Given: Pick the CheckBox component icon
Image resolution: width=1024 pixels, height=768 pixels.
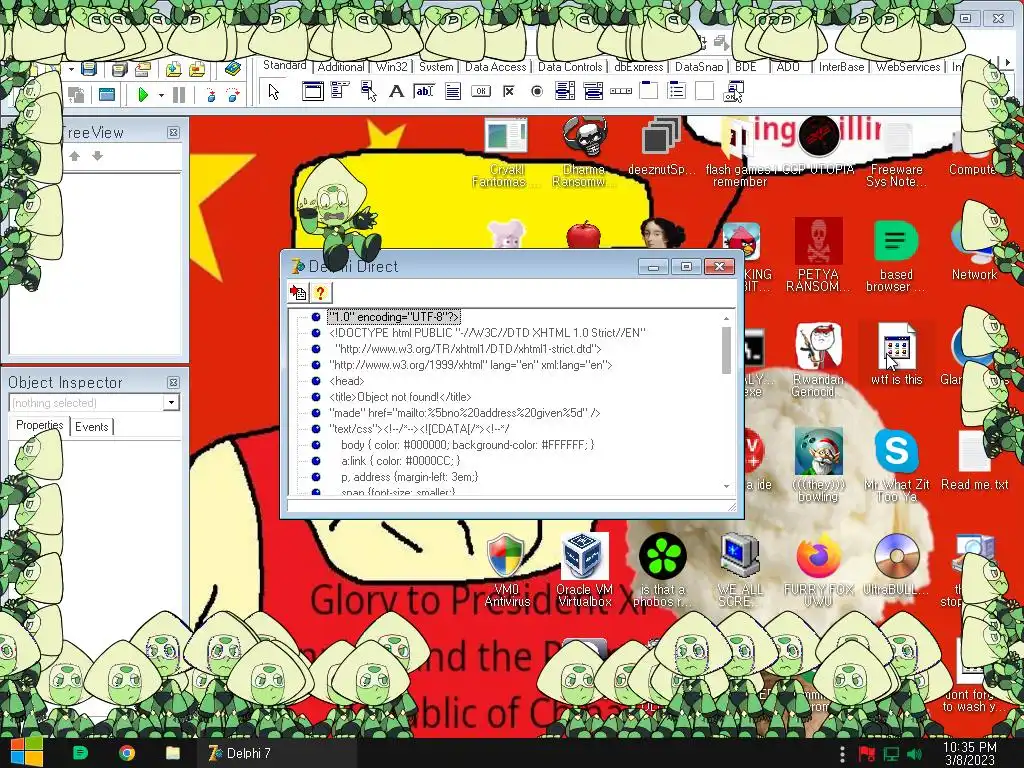Looking at the screenshot, I should pos(509,91).
